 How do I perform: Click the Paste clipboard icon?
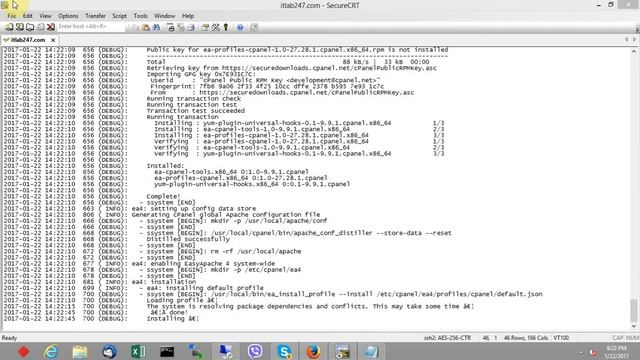[146, 27]
